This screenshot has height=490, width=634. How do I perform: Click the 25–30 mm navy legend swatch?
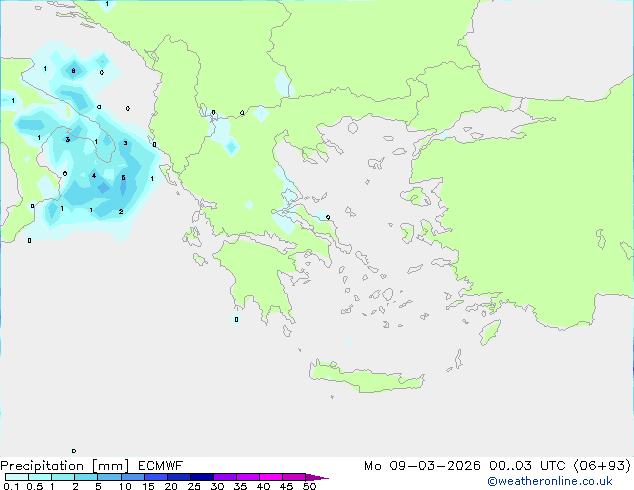pyautogui.click(x=201, y=477)
